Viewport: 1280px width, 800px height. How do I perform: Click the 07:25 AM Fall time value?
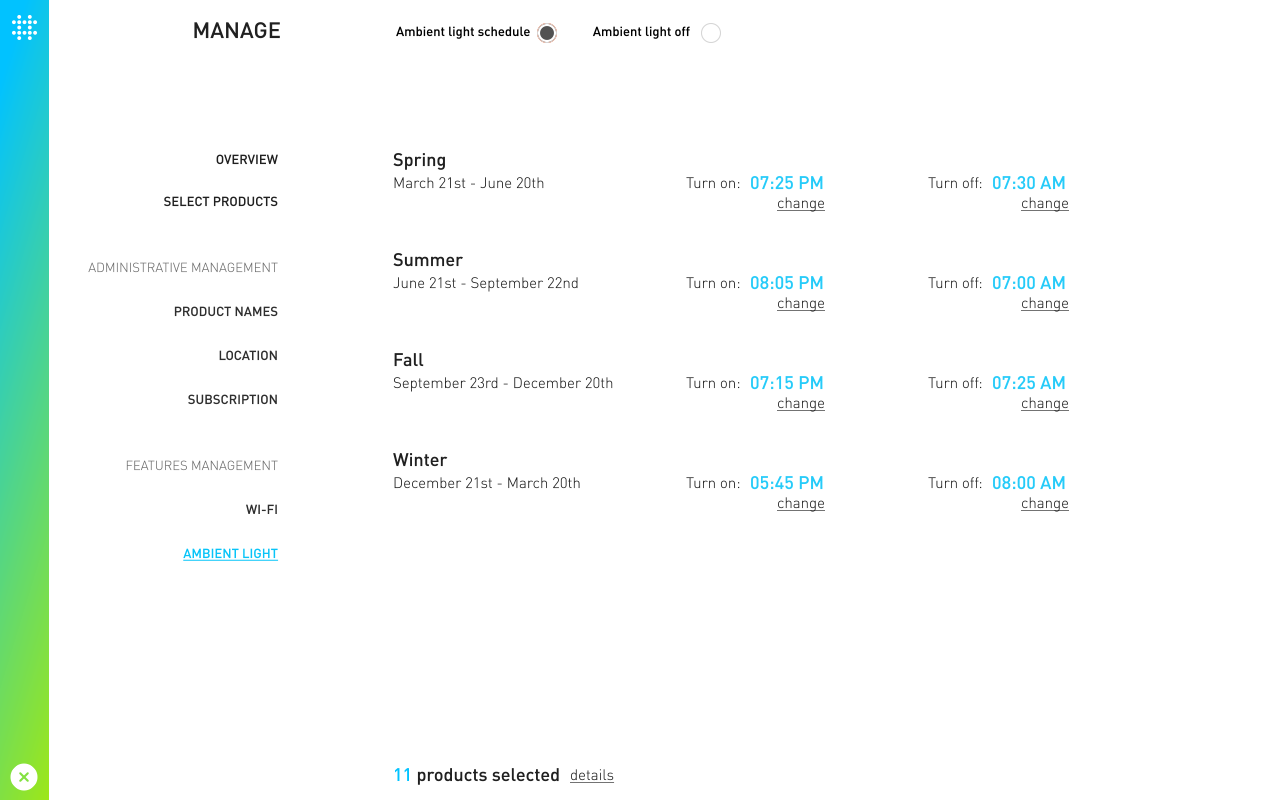click(x=1029, y=383)
